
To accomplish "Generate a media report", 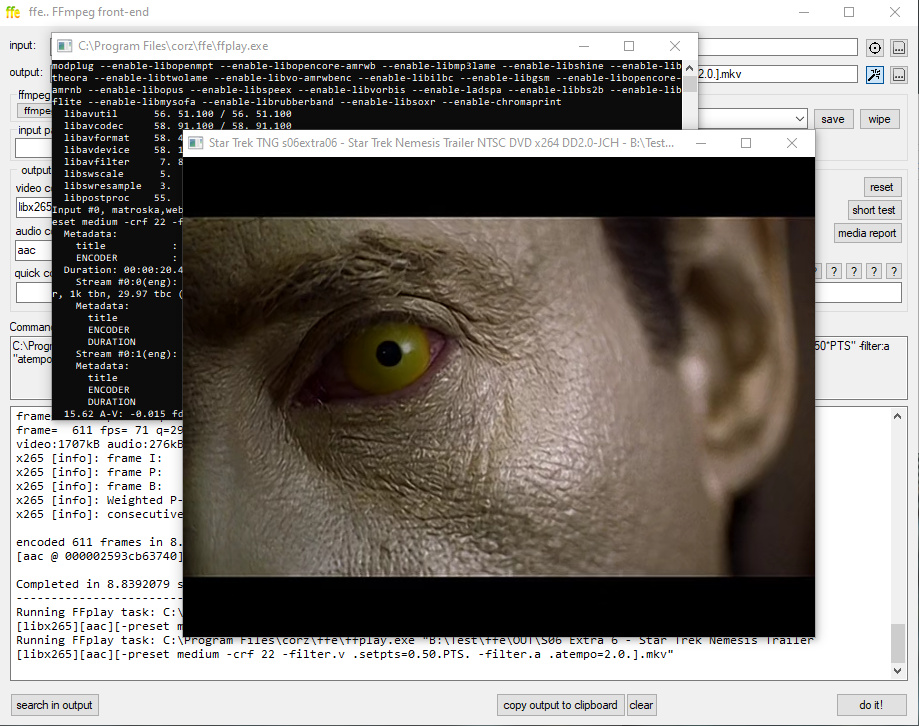I will (867, 233).
